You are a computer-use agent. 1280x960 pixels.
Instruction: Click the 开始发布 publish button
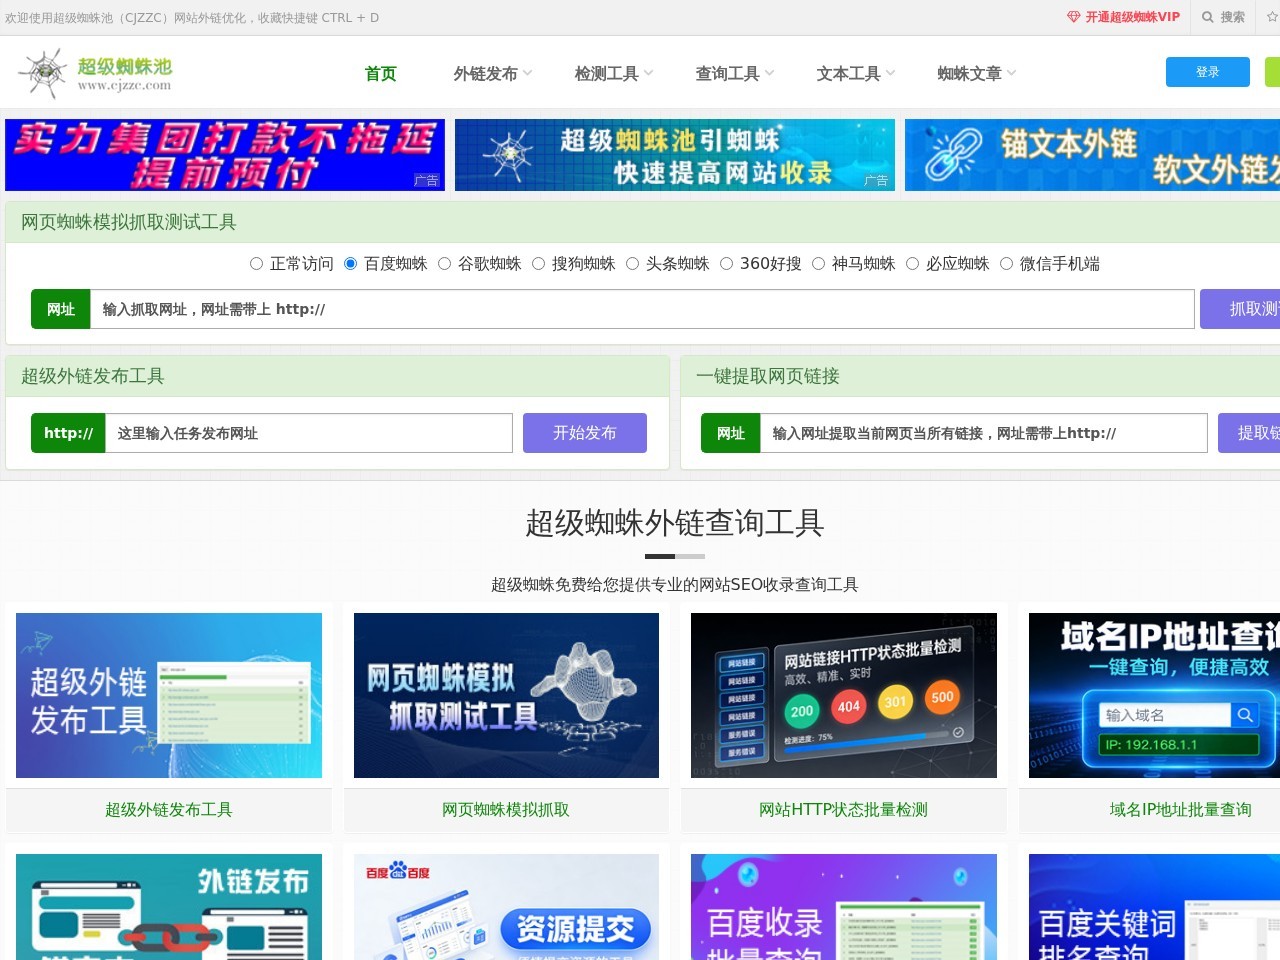[584, 433]
